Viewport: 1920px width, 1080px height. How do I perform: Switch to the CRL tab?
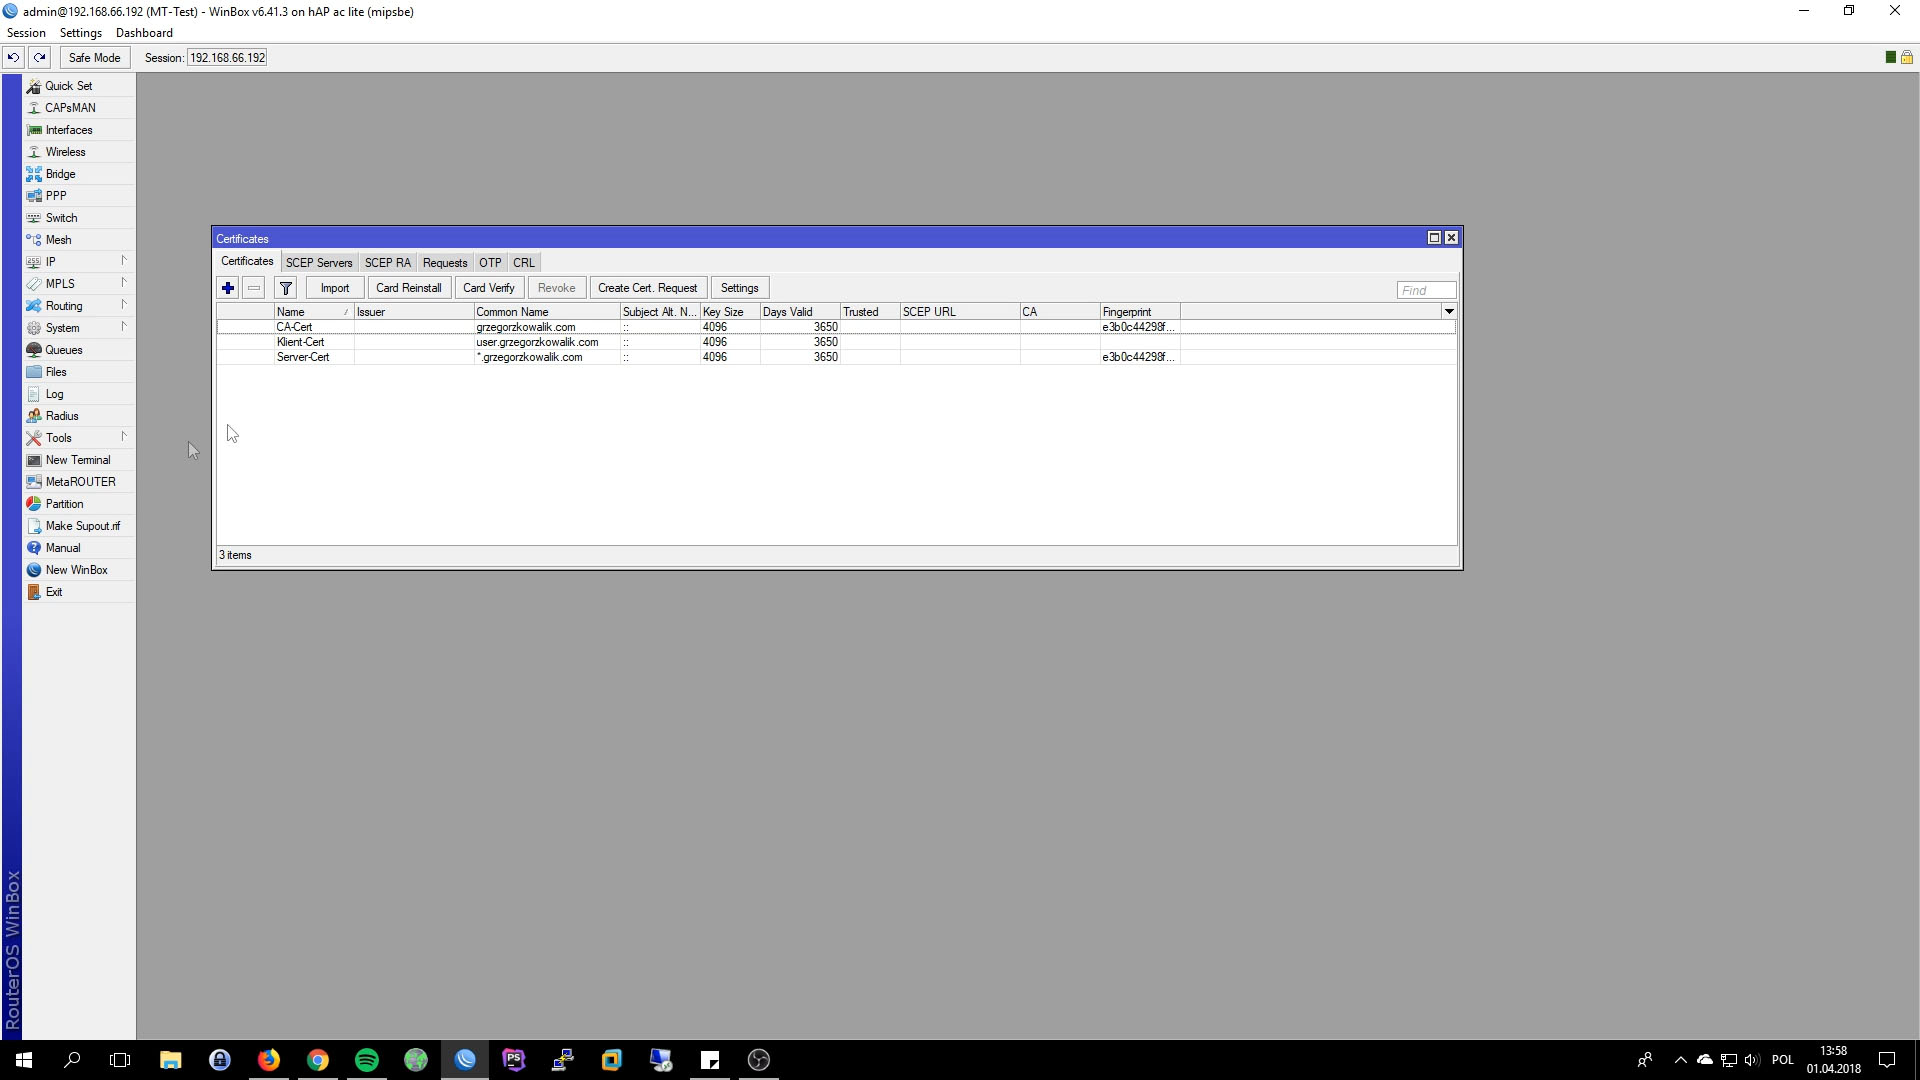coord(524,263)
